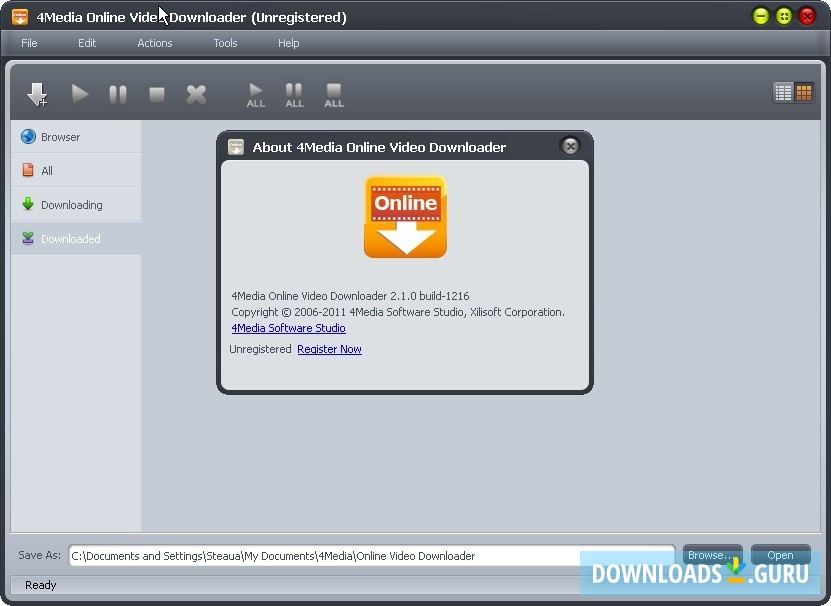Open the Browser panel in the sidebar
831x606 pixels.
pos(59,137)
